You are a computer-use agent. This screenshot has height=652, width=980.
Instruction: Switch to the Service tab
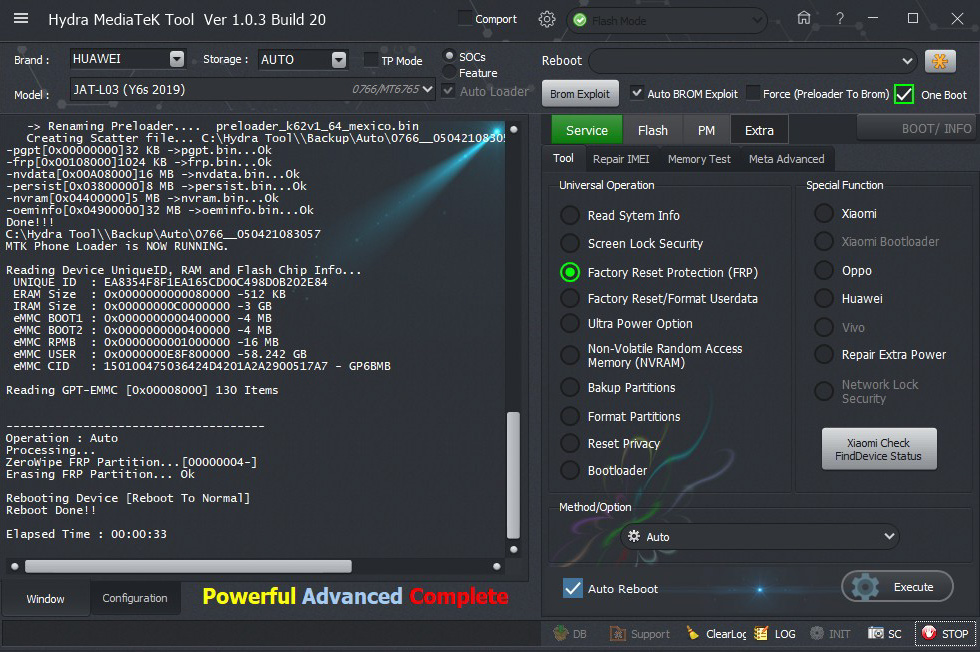[x=586, y=130]
